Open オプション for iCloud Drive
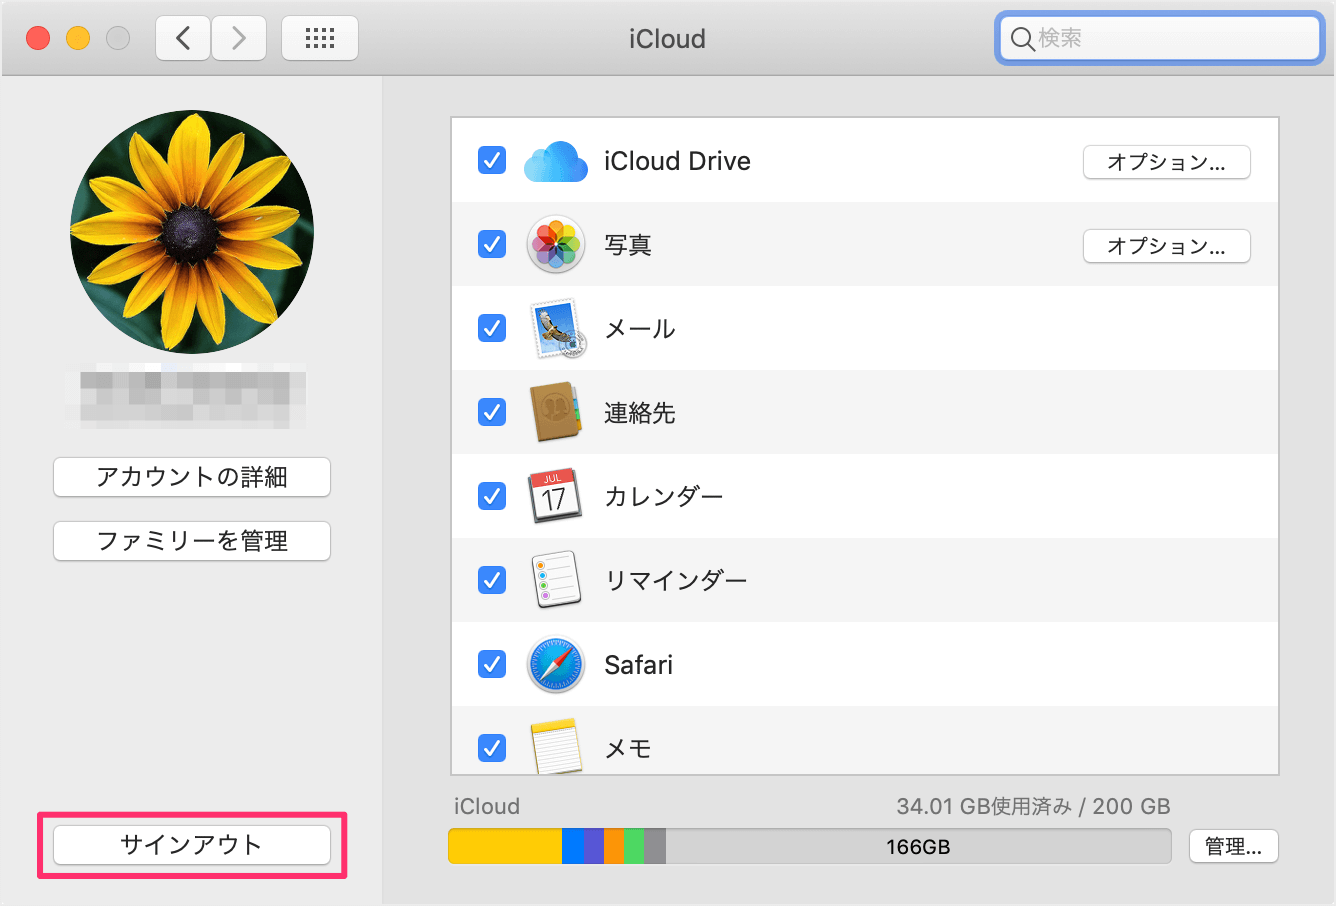This screenshot has width=1336, height=906. 1166,162
